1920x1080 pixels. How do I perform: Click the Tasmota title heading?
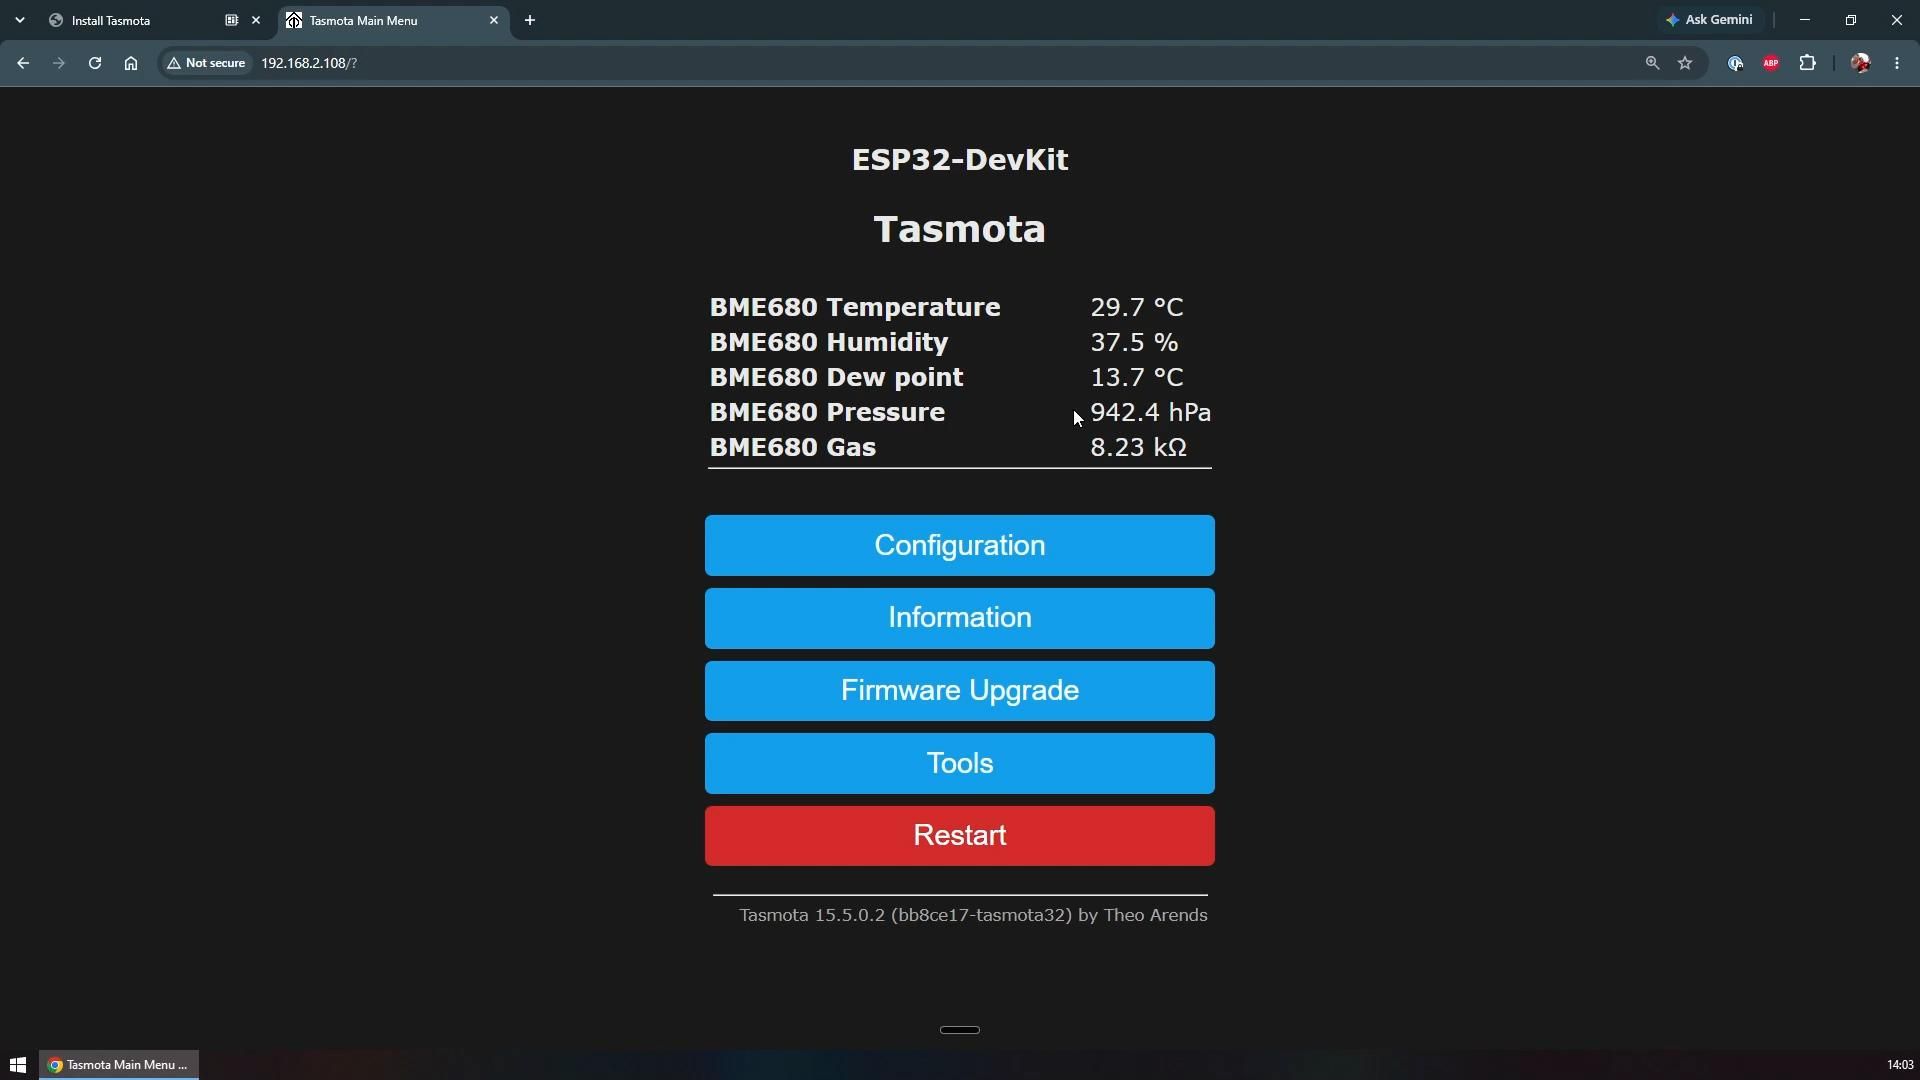(960, 229)
